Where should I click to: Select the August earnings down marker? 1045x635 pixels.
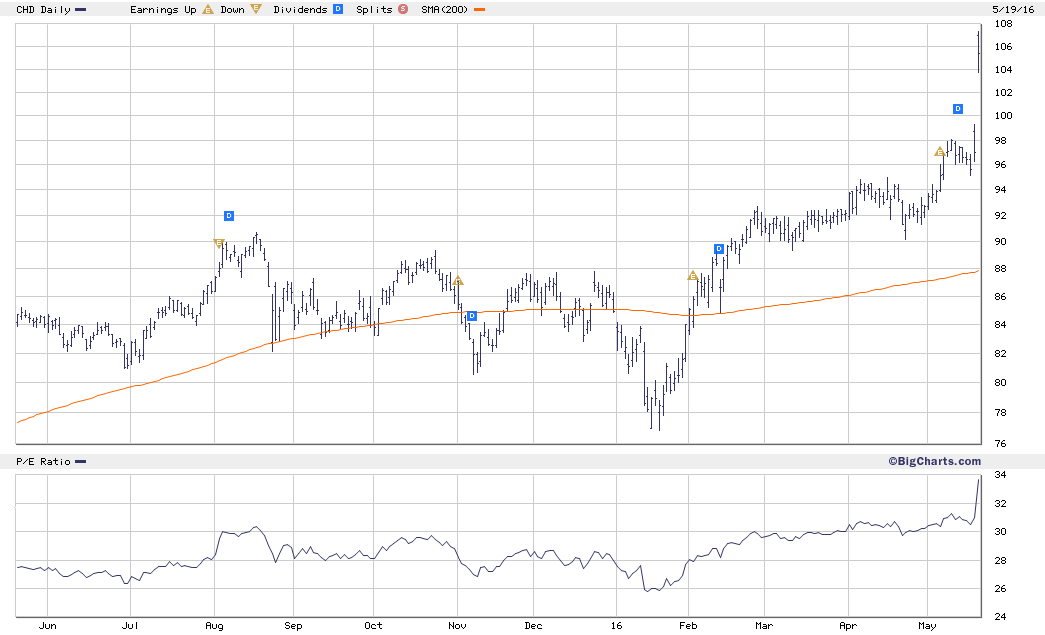click(219, 243)
